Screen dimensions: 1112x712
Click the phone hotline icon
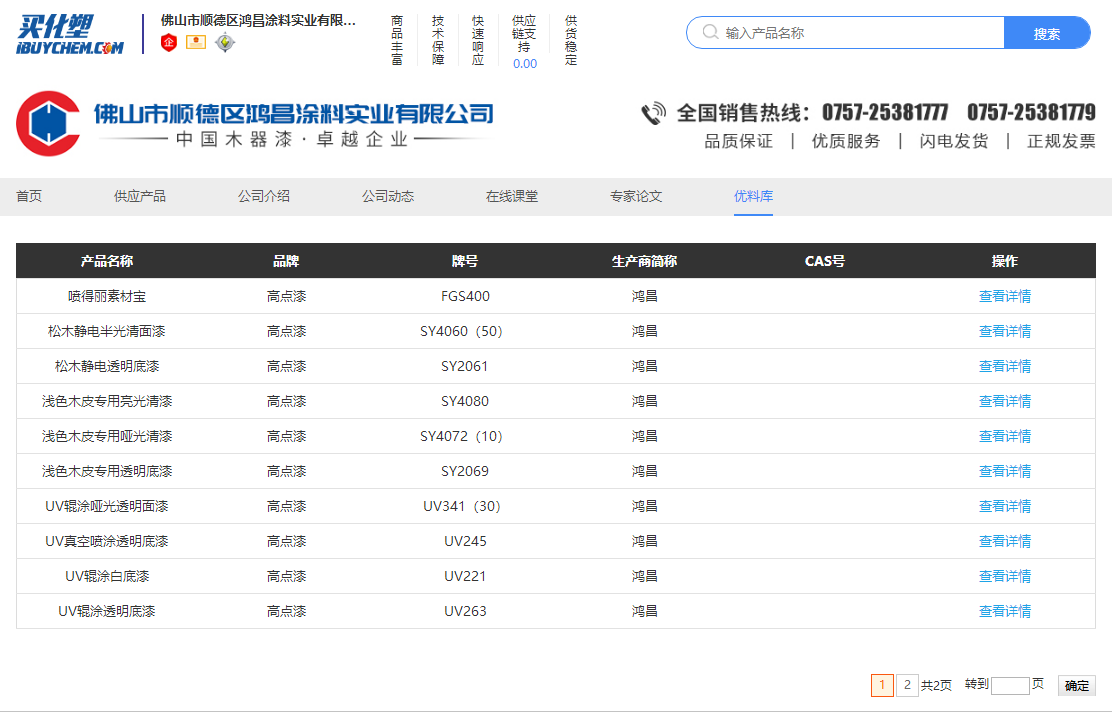point(653,113)
